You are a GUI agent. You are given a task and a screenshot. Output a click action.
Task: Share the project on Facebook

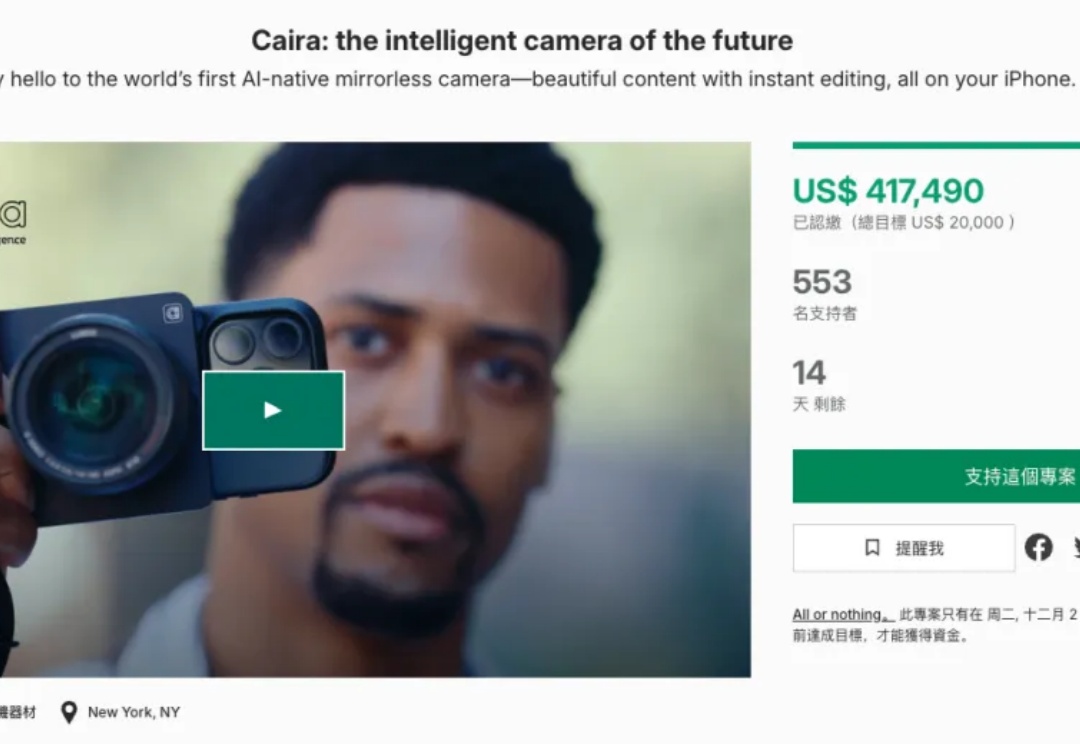coord(1038,548)
